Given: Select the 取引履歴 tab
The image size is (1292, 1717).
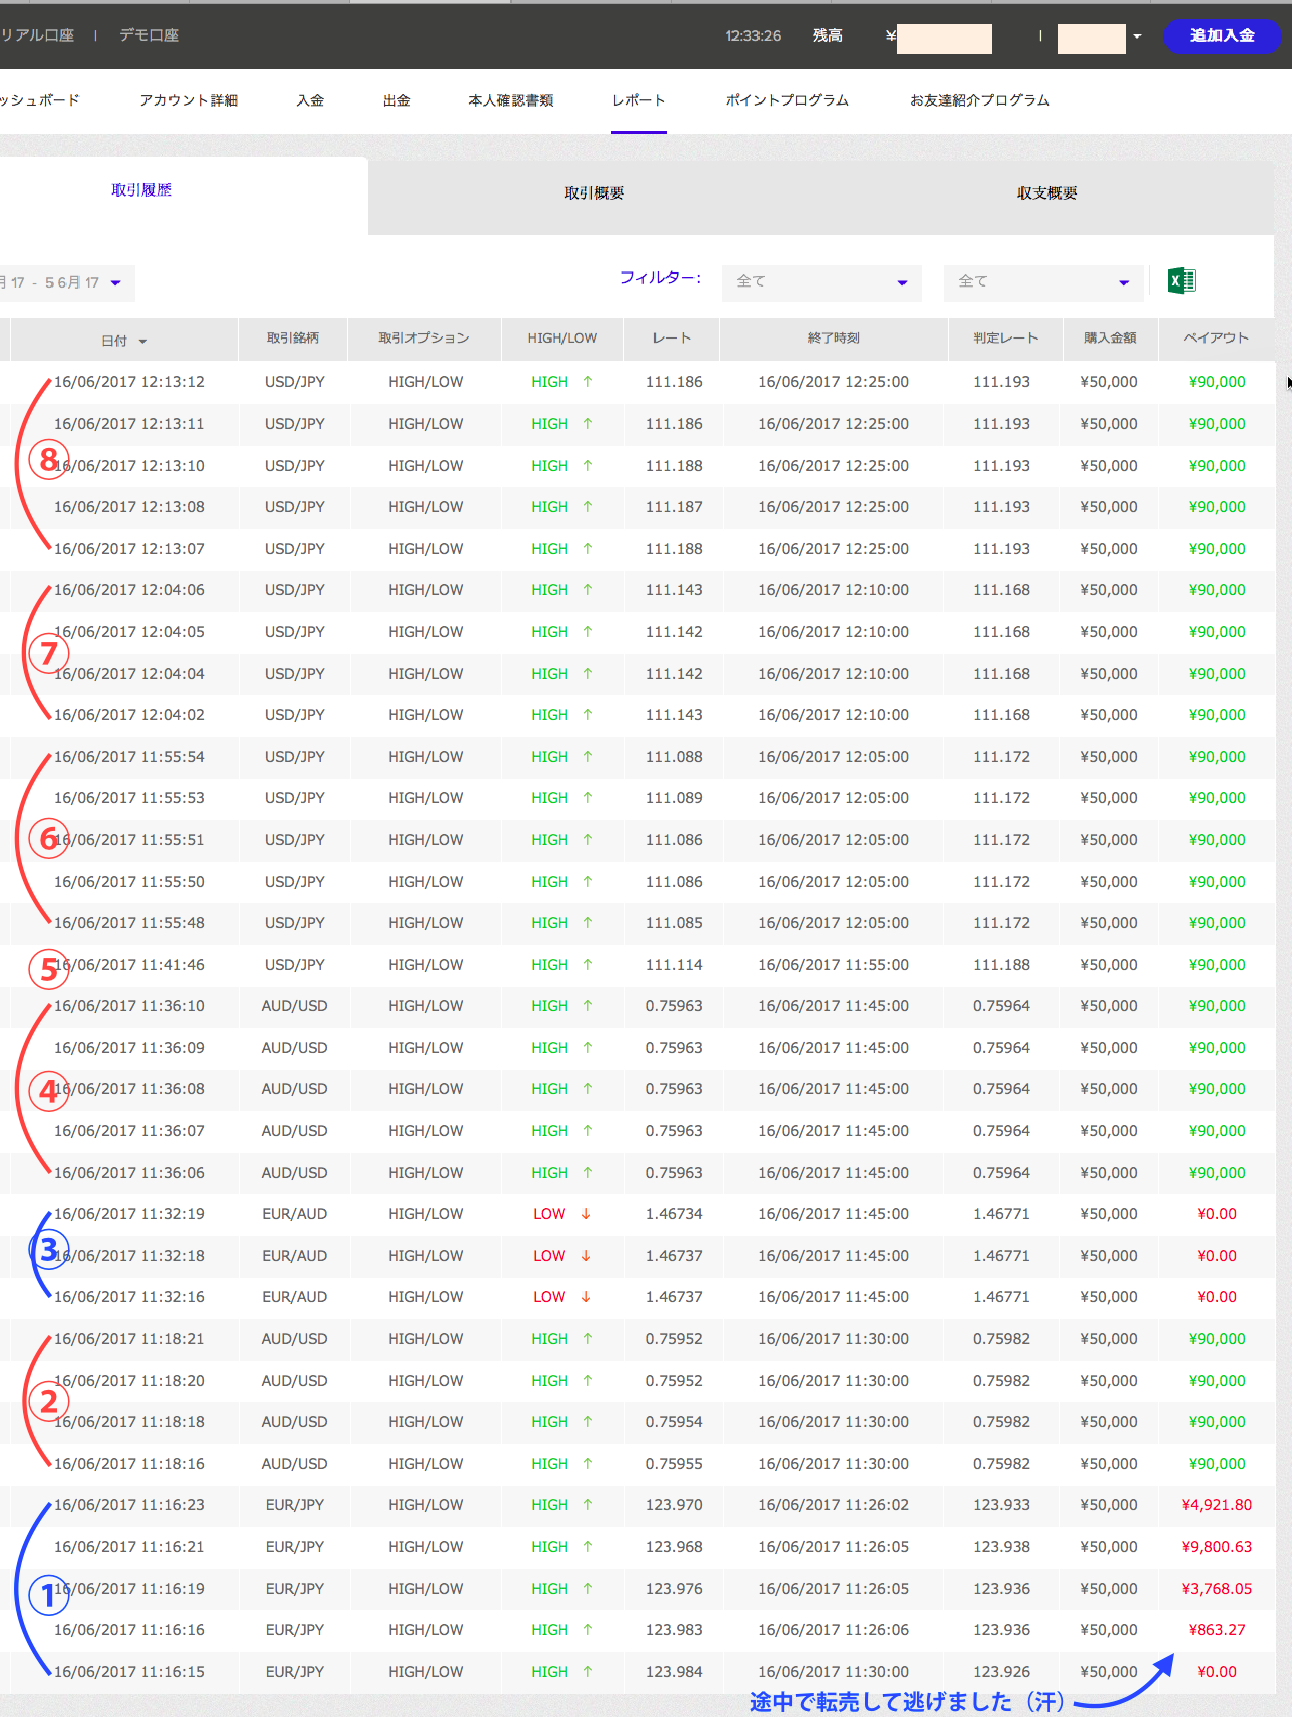Looking at the screenshot, I should 141,190.
